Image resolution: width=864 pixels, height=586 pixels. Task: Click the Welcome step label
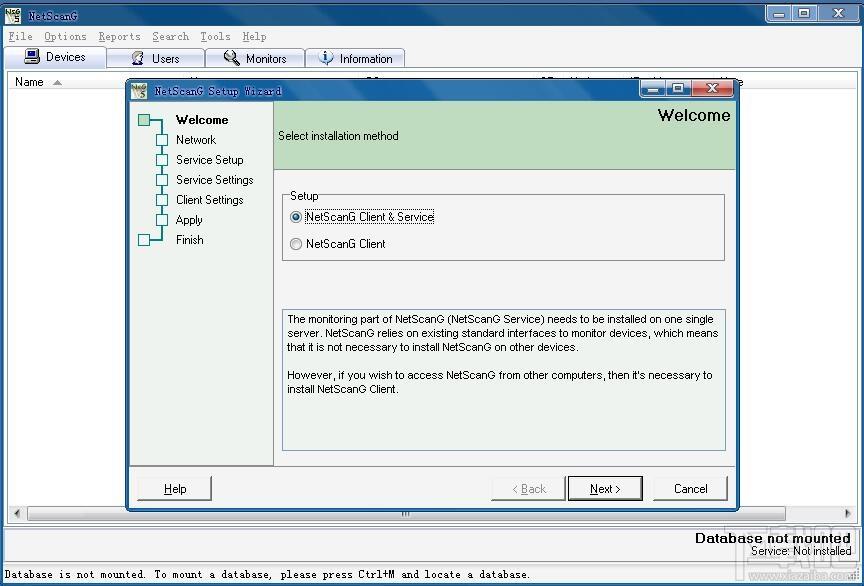pyautogui.click(x=202, y=120)
